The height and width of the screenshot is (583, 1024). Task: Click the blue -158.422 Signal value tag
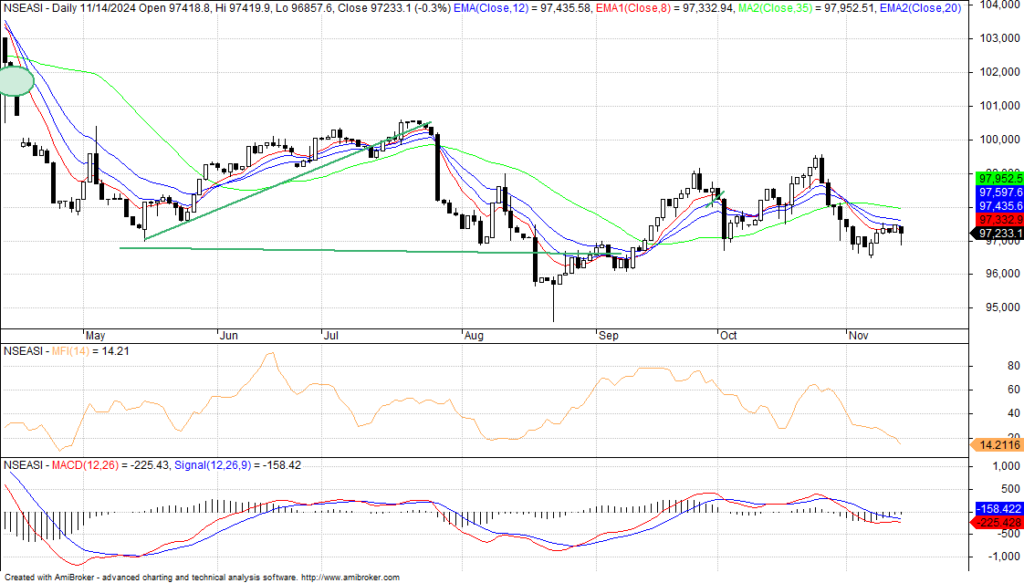tap(997, 507)
